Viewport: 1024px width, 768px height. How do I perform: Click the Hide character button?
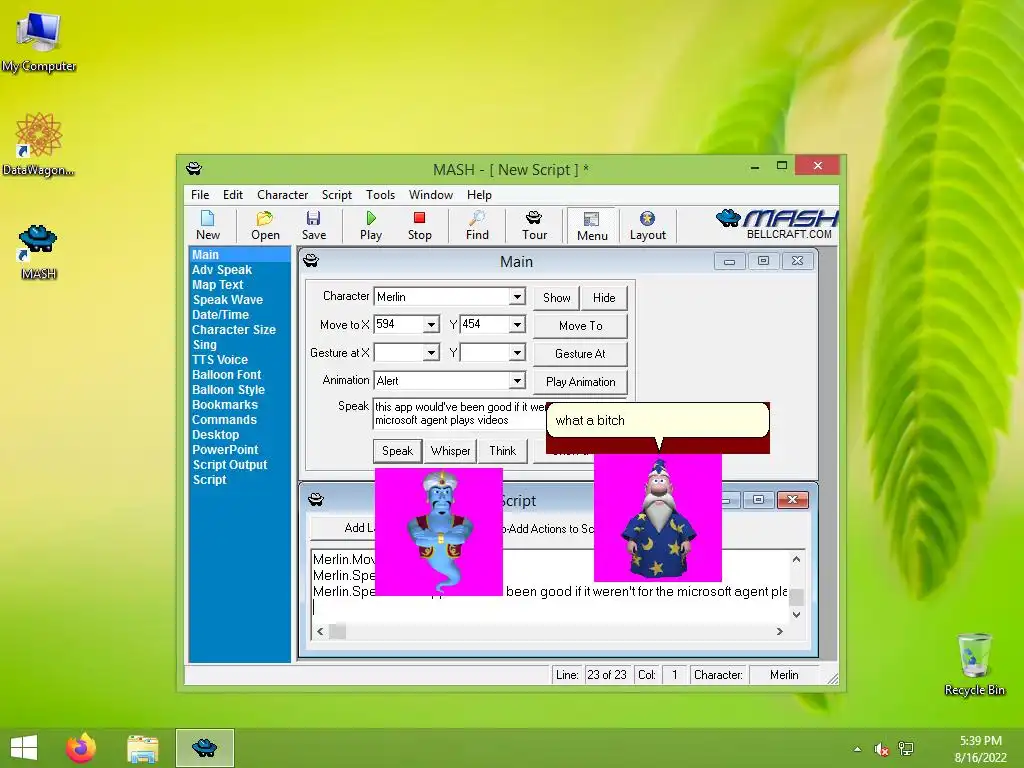tap(604, 298)
